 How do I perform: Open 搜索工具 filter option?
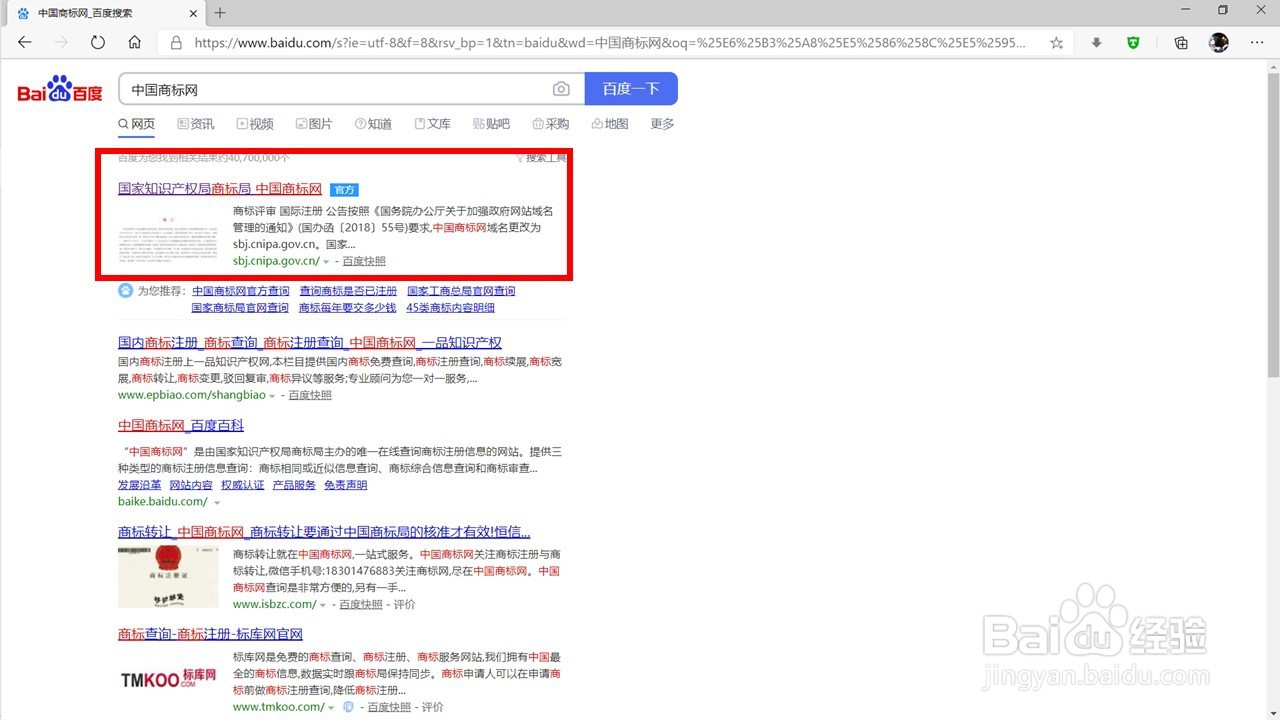[541, 158]
